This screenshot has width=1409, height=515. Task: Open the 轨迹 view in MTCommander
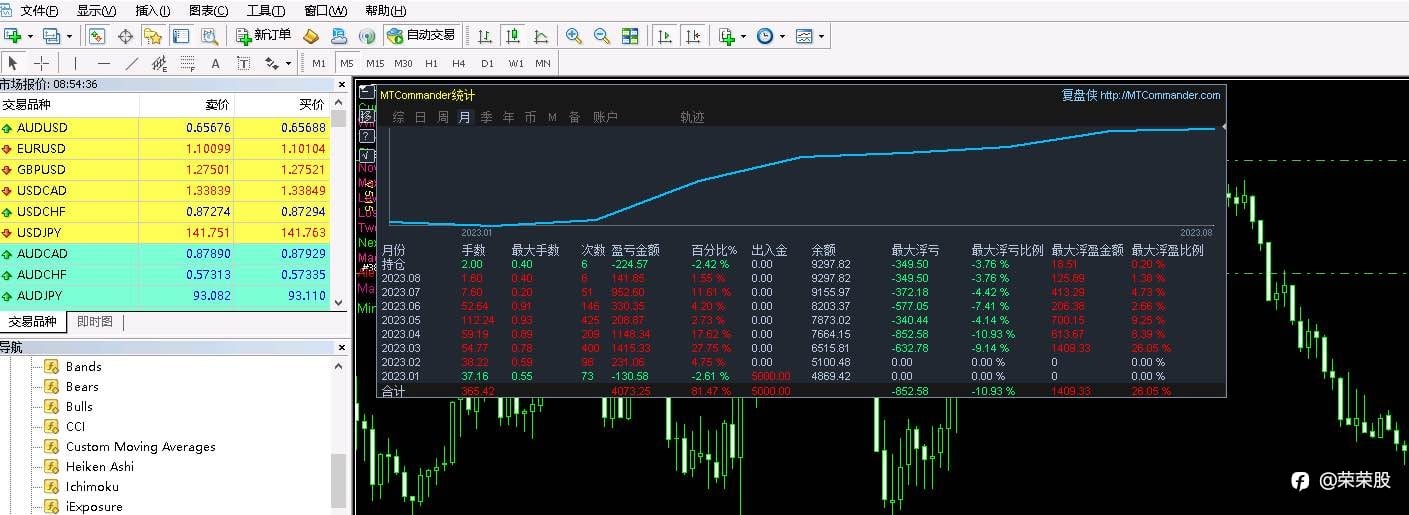[x=692, y=117]
